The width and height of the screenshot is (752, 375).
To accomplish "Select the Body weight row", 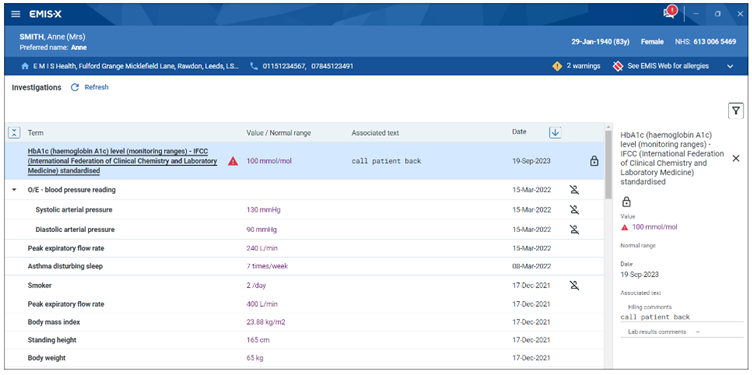I will pyautogui.click(x=305, y=358).
